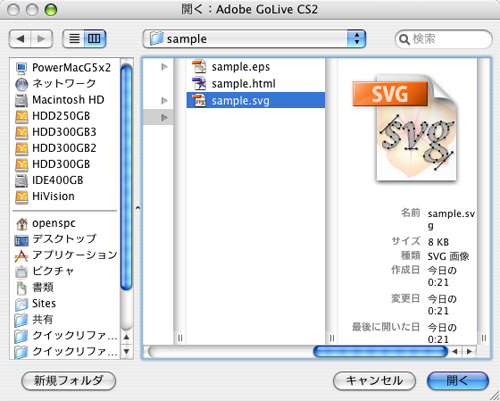500x401 pixels.
Task: Switch to column view mode
Action: point(95,39)
